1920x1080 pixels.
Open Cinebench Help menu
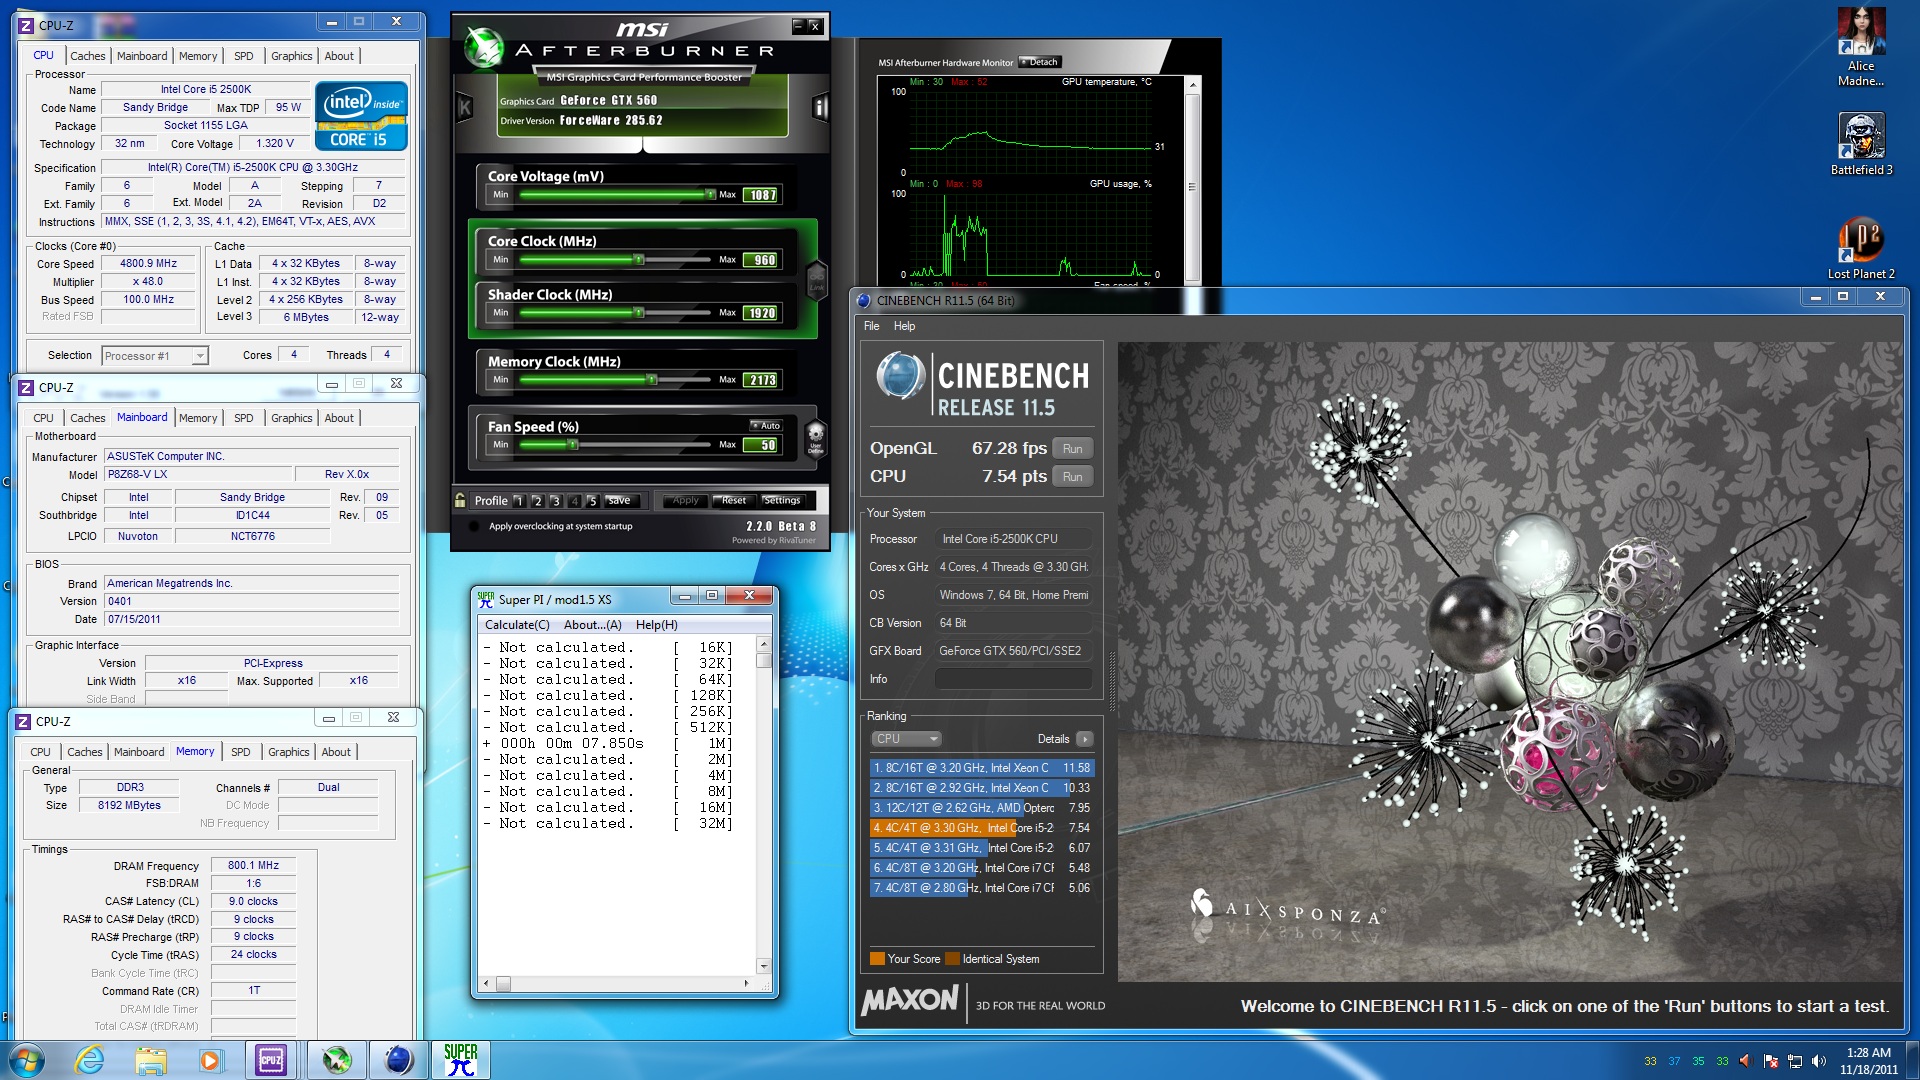[x=904, y=326]
